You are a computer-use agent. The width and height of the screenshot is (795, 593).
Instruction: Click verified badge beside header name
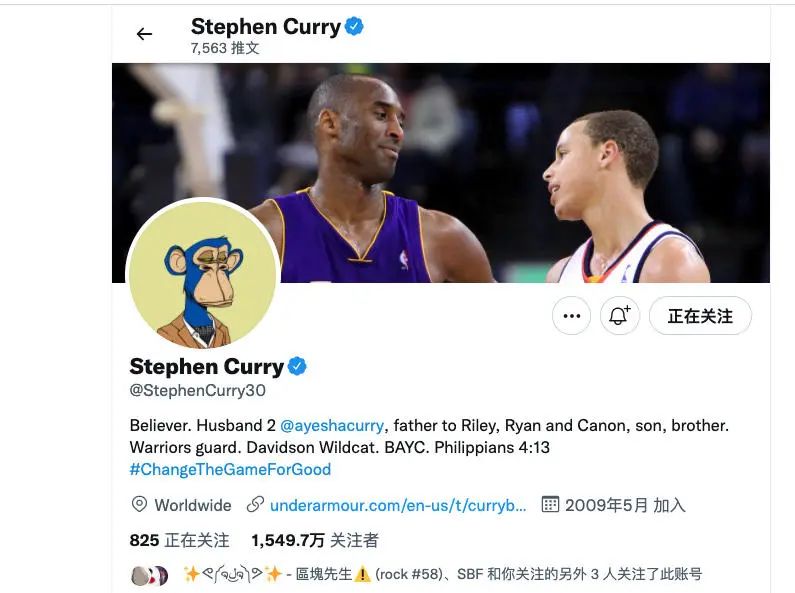pos(354,26)
